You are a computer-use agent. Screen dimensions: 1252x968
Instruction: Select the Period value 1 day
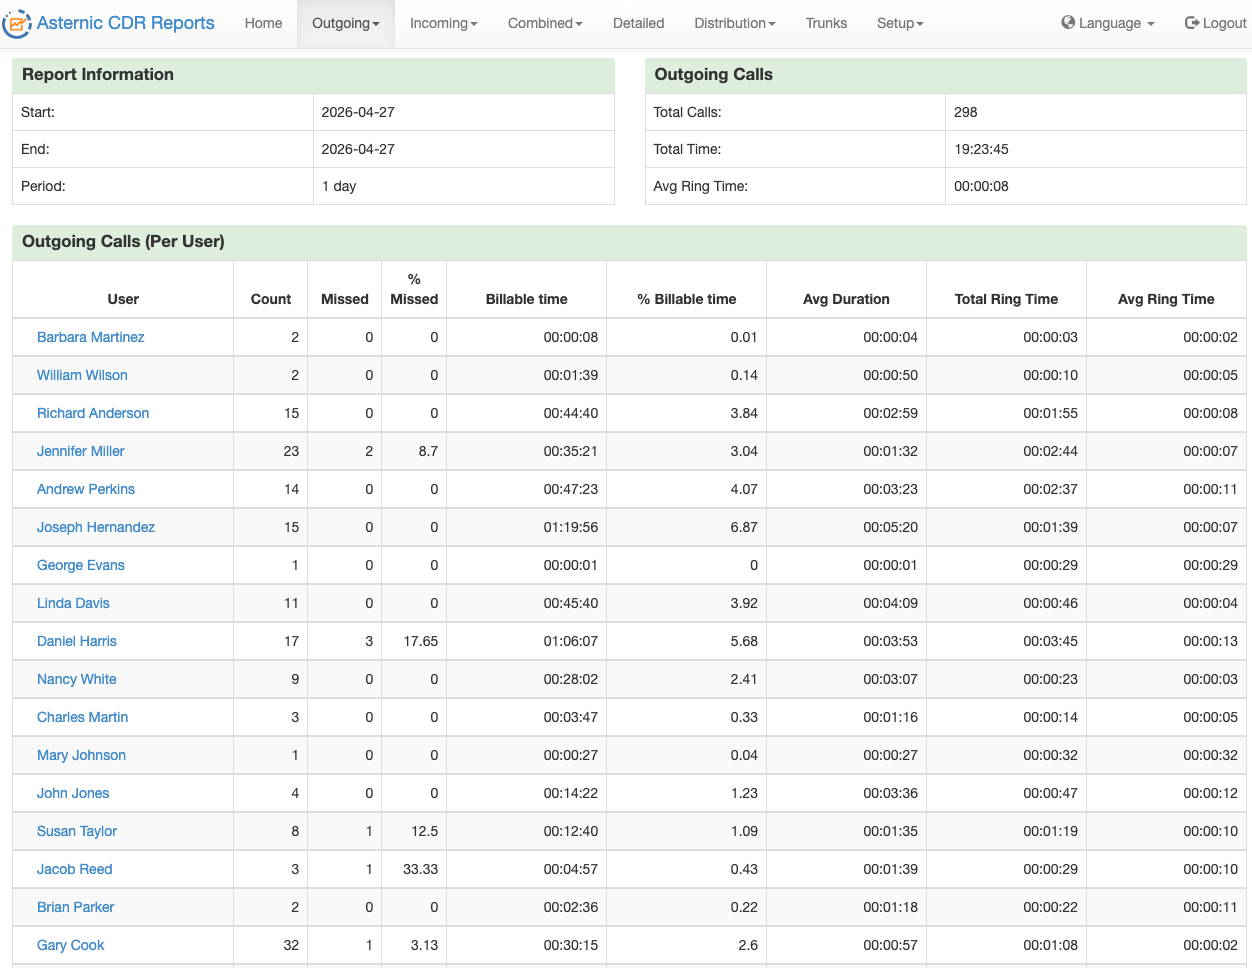click(x=339, y=186)
